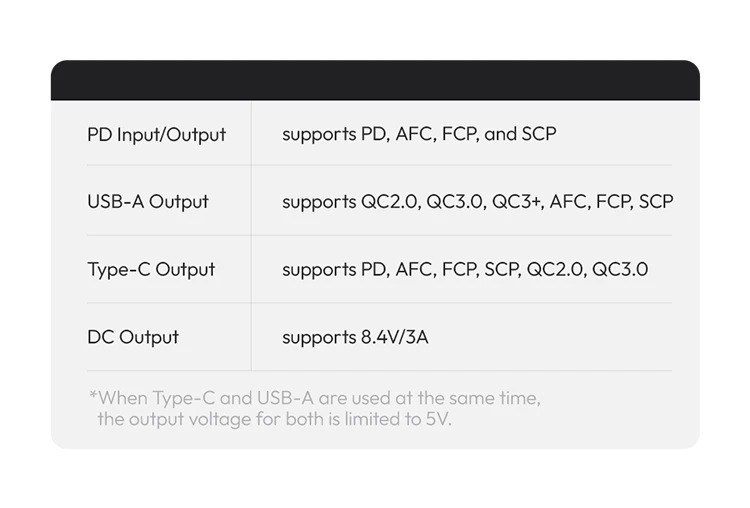Screen dimensions: 750x508
Task: Select the USB-A Output row label
Action: point(148,202)
